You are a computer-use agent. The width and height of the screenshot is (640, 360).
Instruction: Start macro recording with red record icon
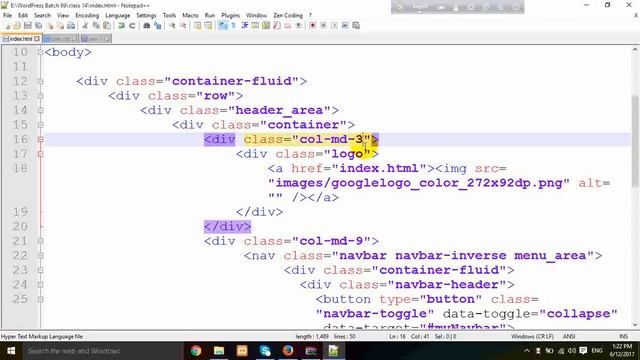point(313,25)
